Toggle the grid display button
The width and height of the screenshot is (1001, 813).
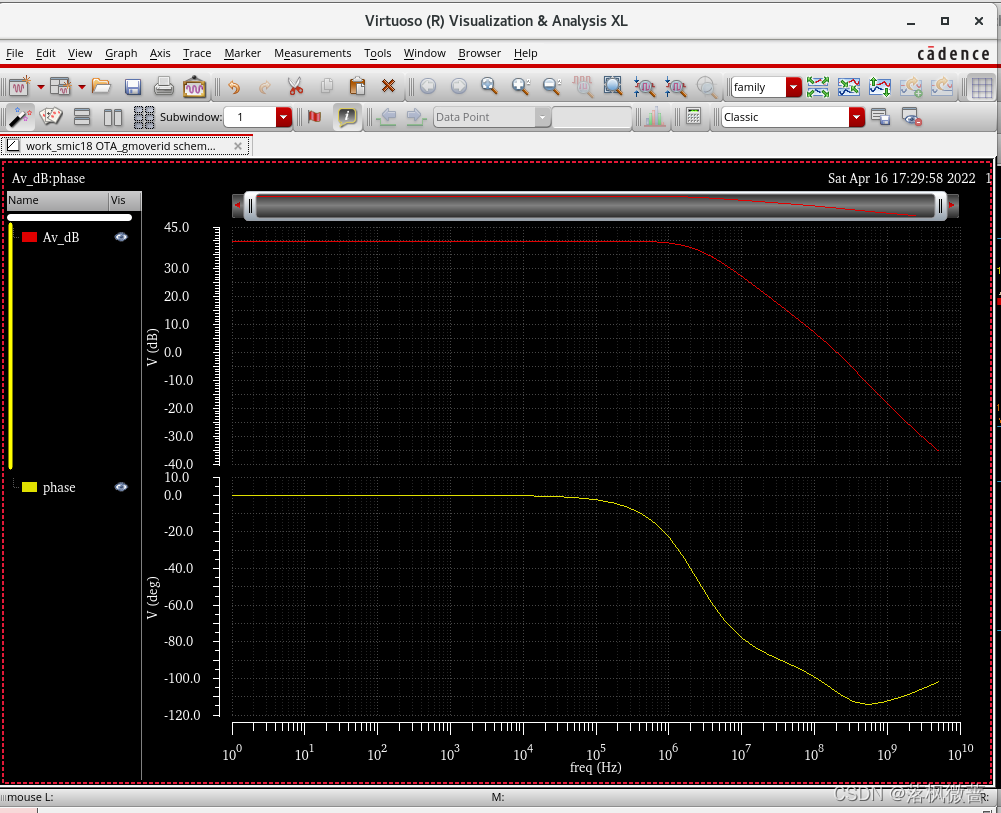point(981,87)
